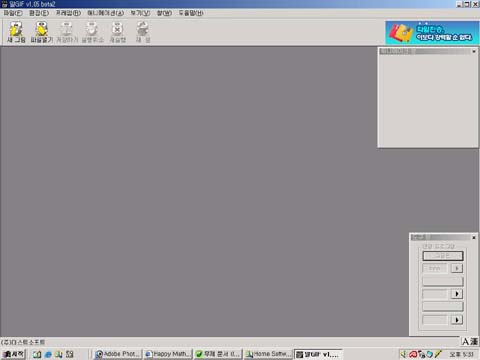Viewport: 480px width, 360px height.
Task: Click the red tray icon
Action: 413,354
